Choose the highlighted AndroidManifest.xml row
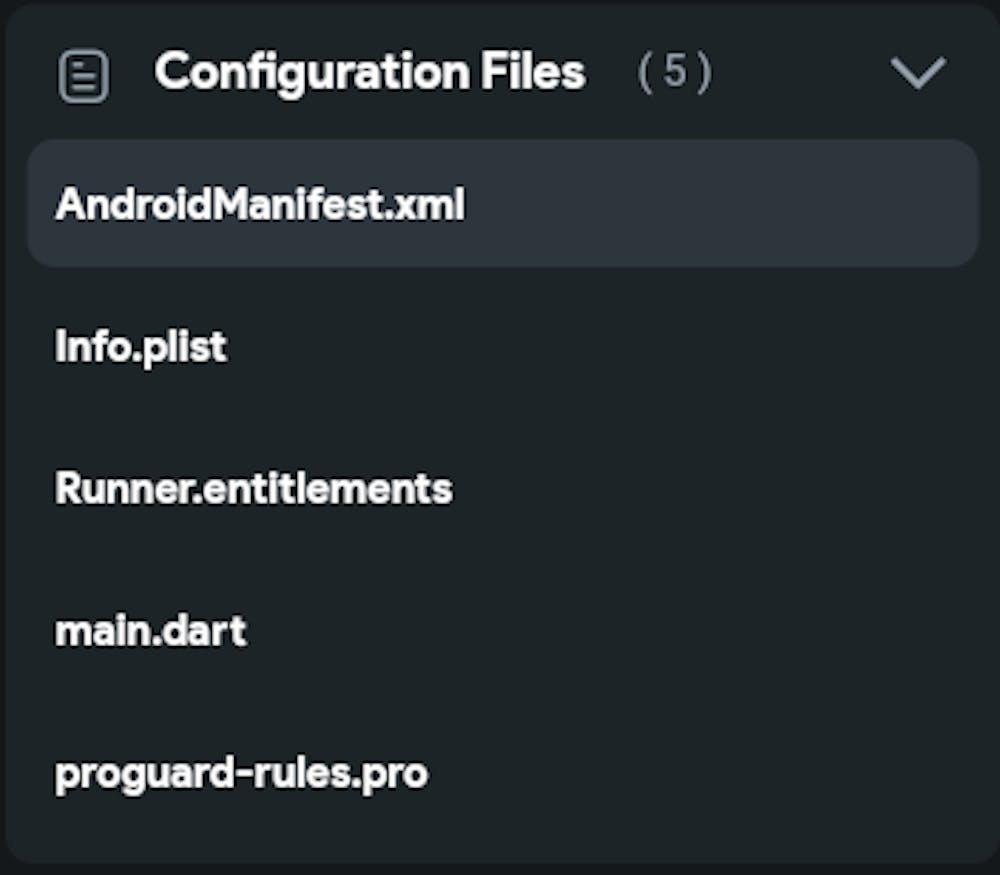1000x875 pixels. pos(502,204)
